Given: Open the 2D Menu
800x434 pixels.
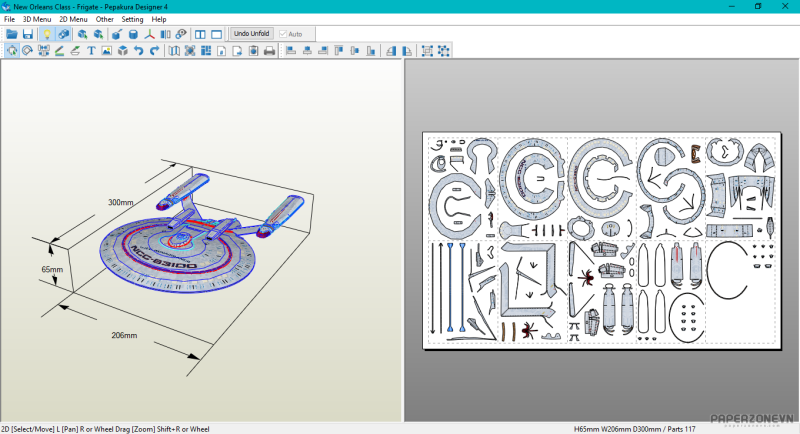Looking at the screenshot, I should pyautogui.click(x=73, y=19).
